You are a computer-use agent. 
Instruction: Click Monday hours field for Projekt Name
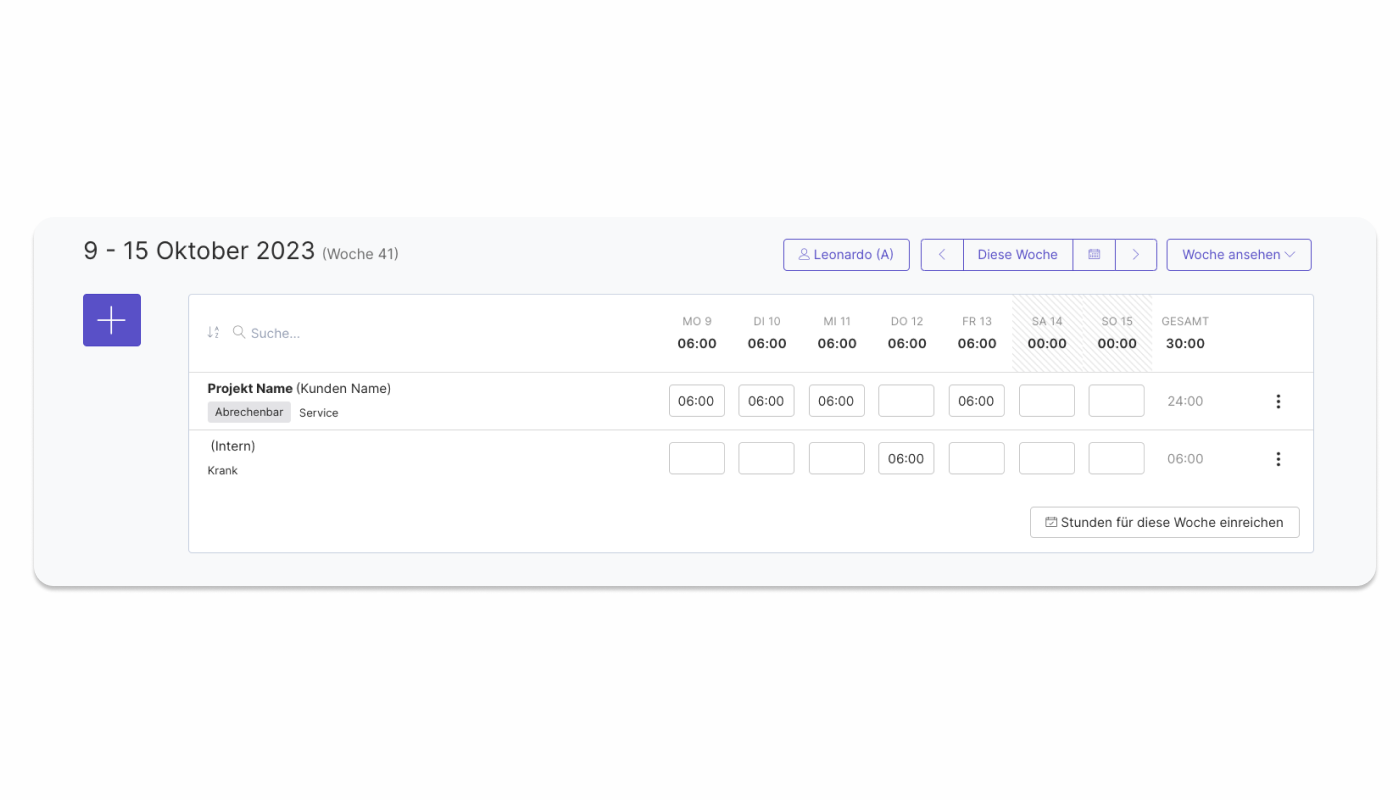click(x=696, y=401)
